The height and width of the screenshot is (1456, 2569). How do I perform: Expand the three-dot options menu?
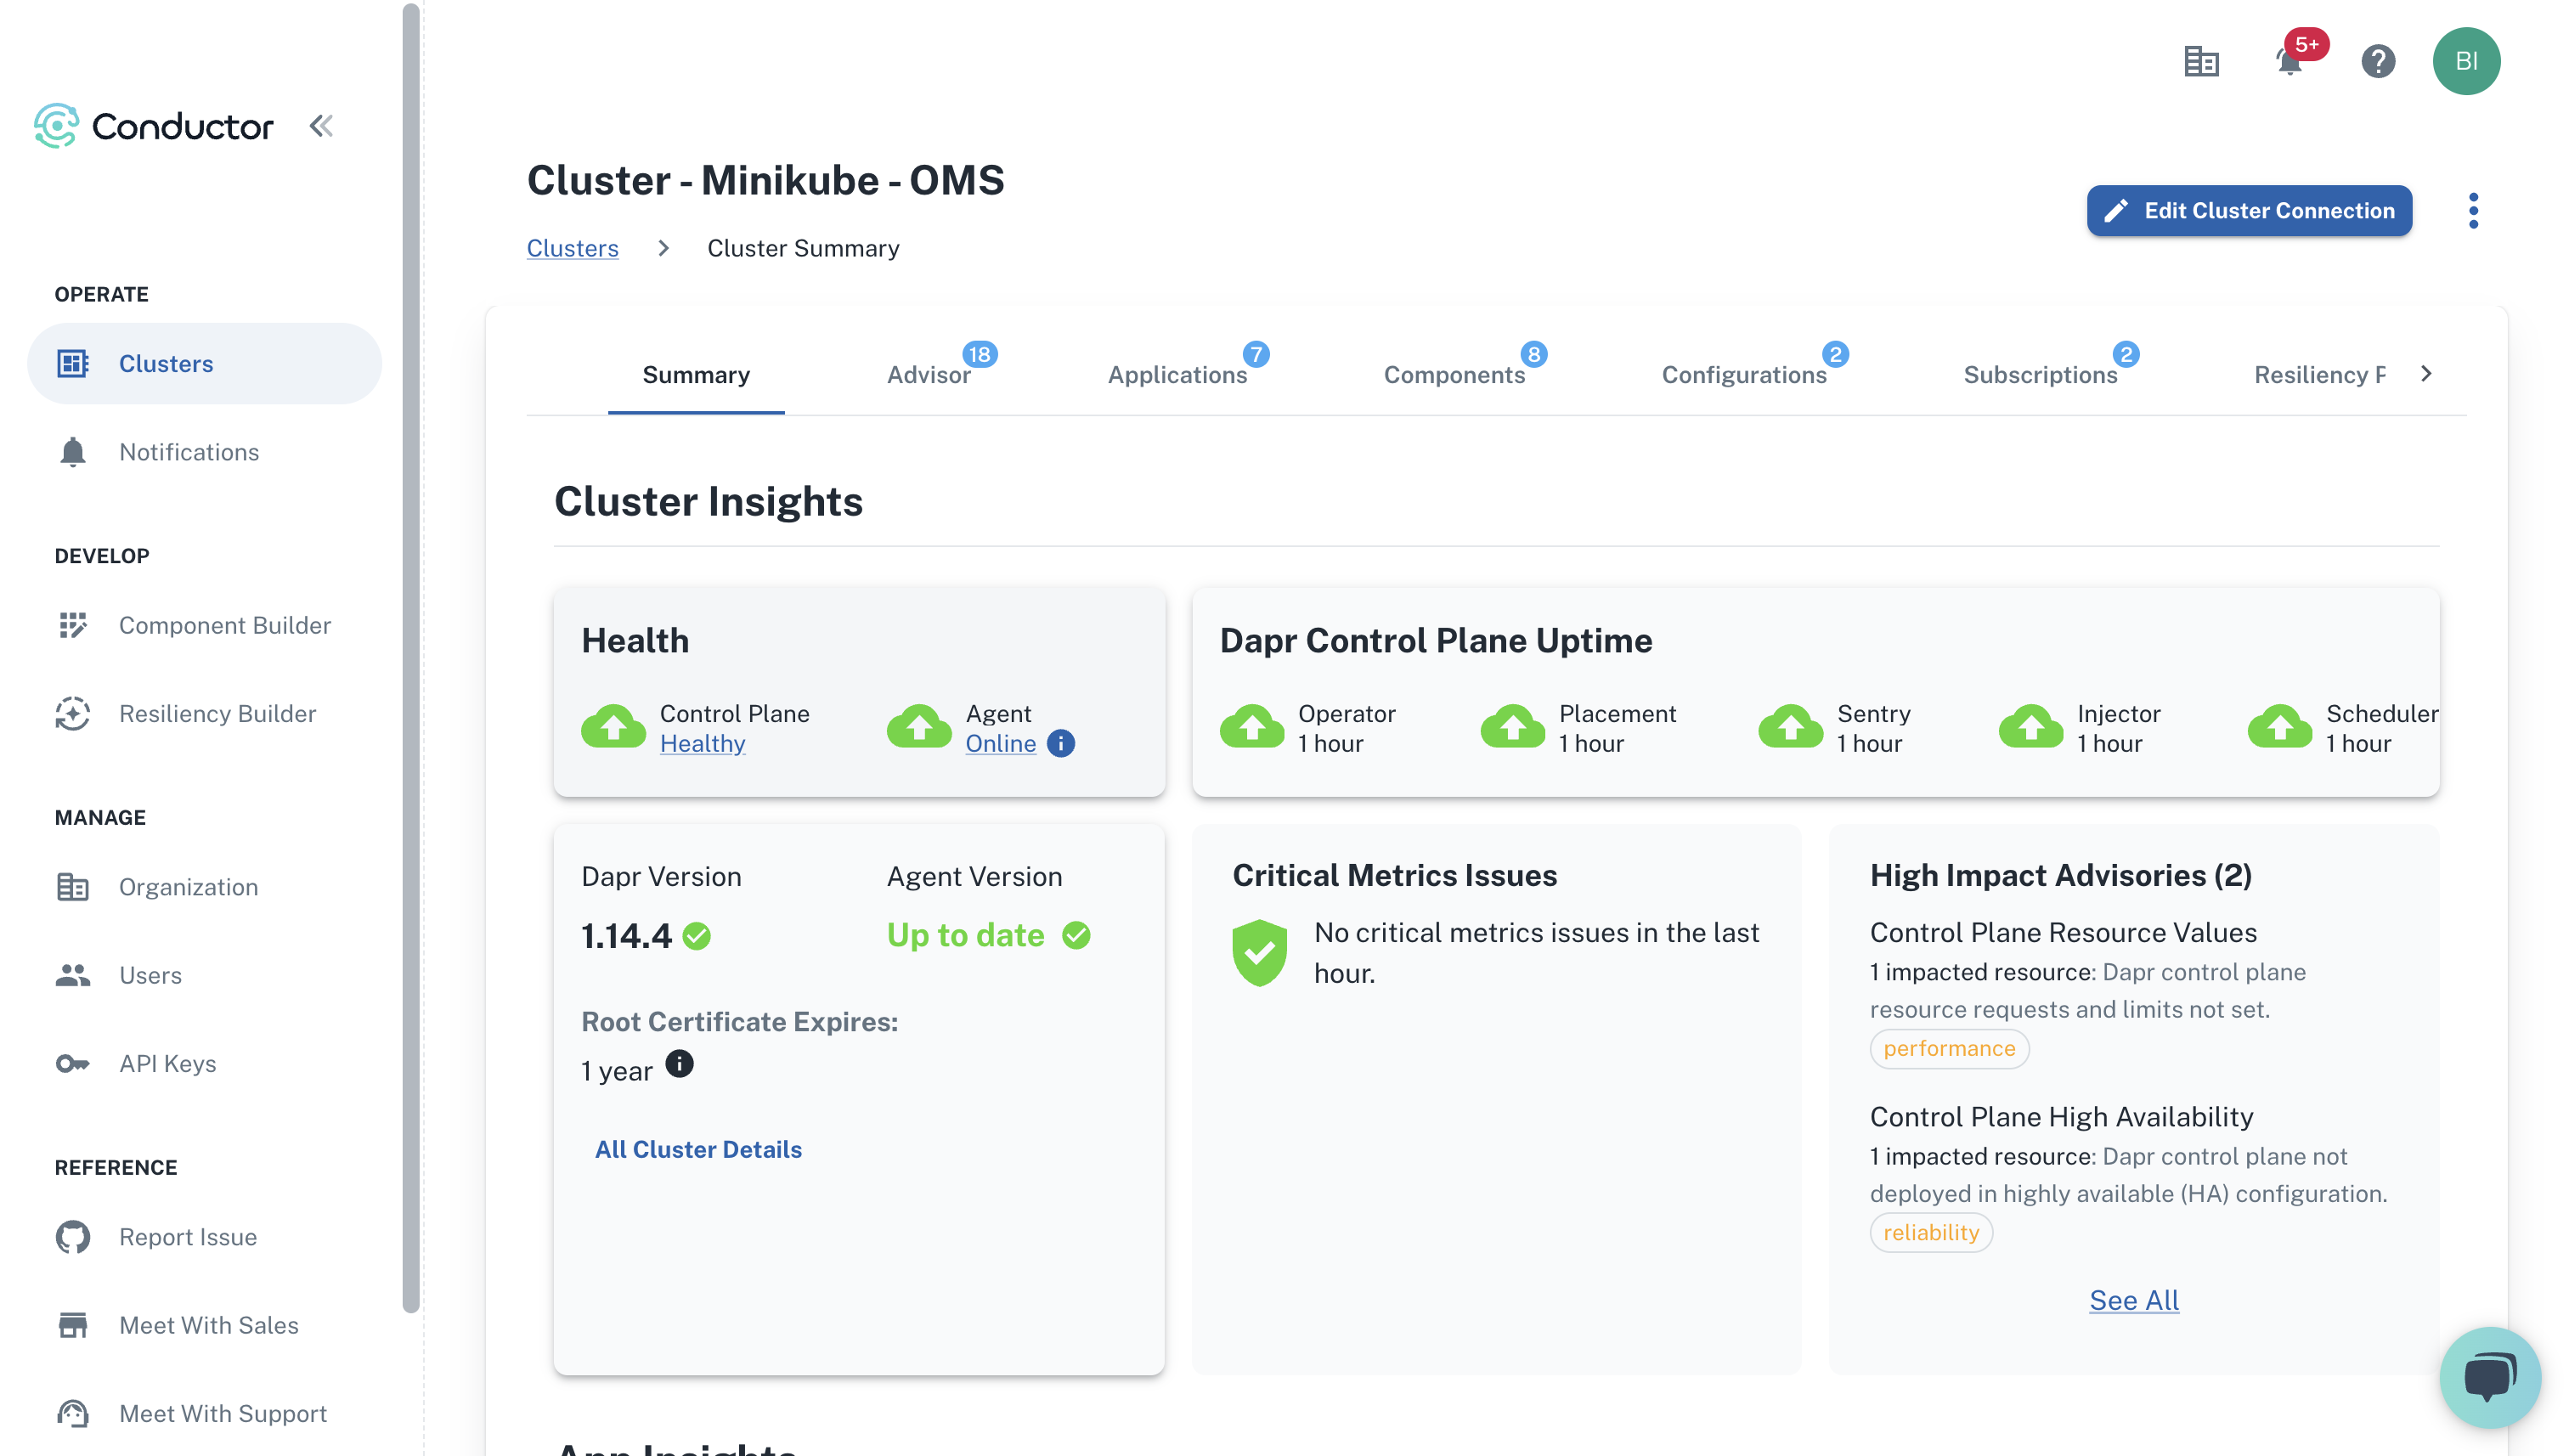(2472, 210)
